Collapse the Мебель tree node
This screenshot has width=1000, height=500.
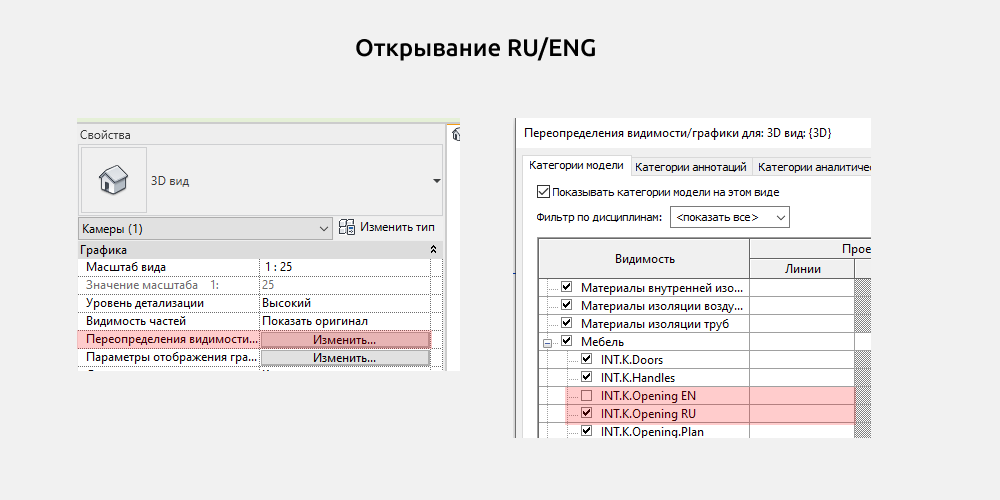pyautogui.click(x=547, y=342)
